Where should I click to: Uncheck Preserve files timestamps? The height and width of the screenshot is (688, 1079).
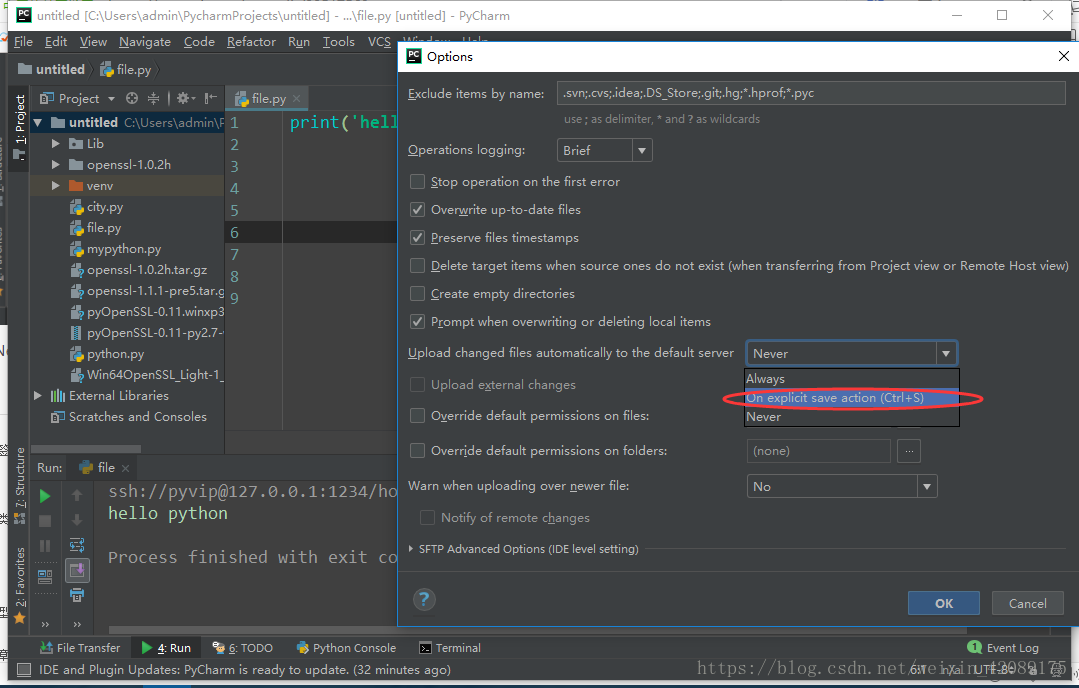418,238
